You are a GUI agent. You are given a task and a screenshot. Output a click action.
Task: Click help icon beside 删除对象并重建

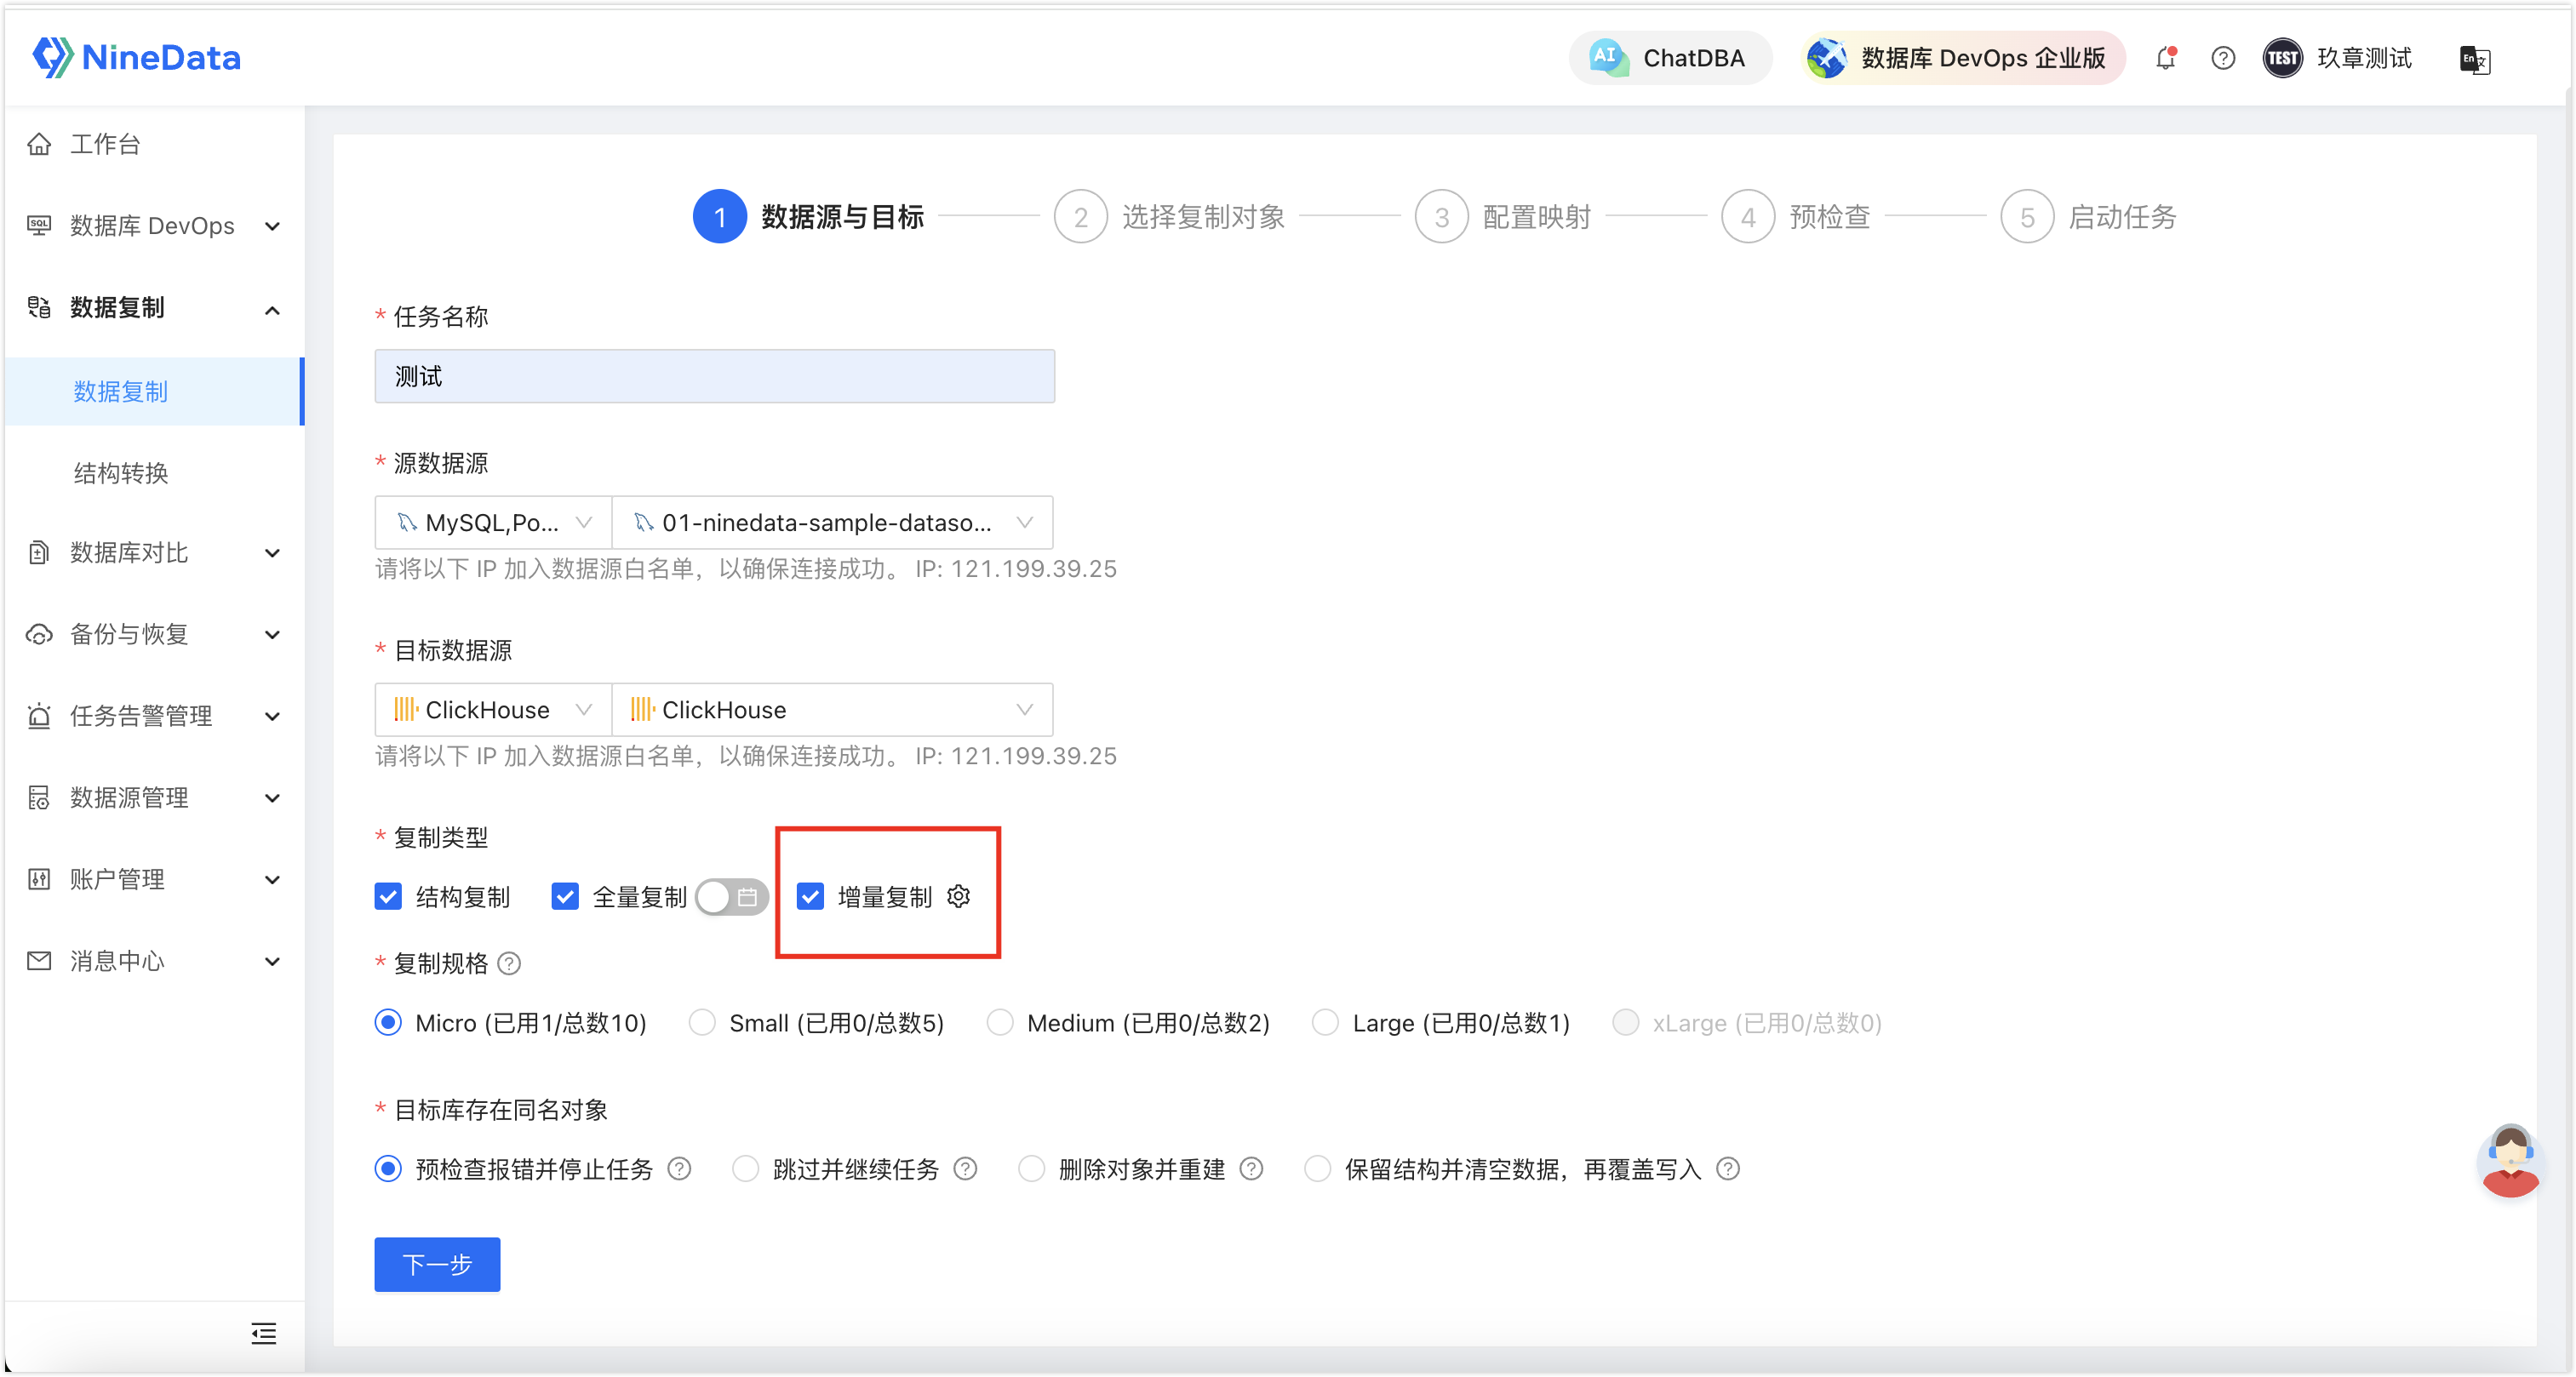click(x=1251, y=1168)
